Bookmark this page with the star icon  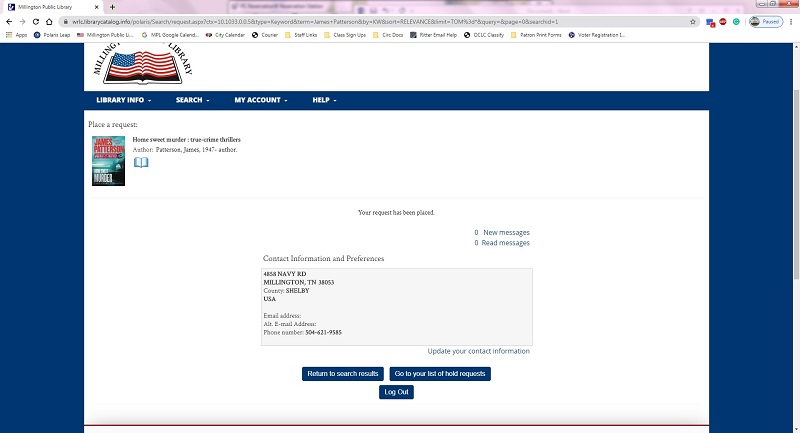pyautogui.click(x=693, y=21)
